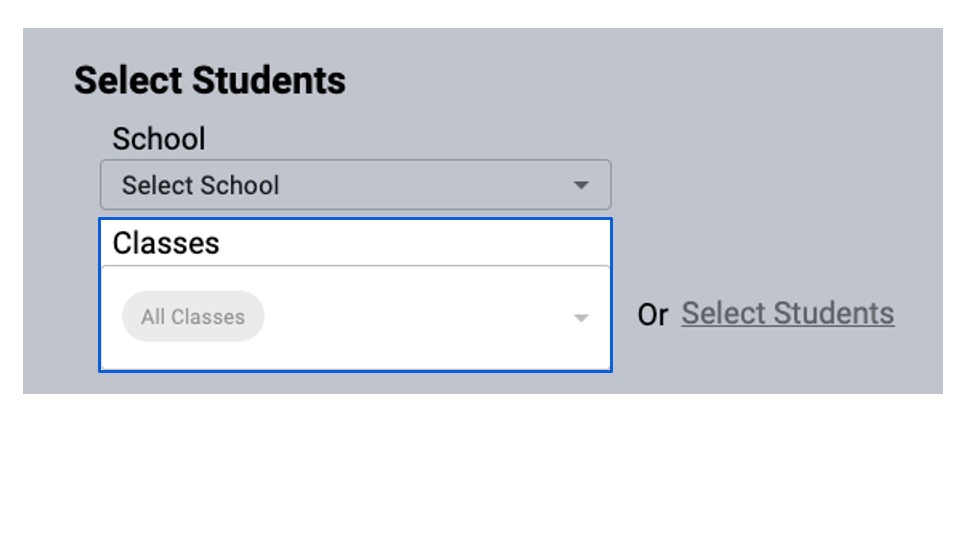Follow the "Select Students" link
This screenshot has height=540, width=960.
click(x=787, y=314)
